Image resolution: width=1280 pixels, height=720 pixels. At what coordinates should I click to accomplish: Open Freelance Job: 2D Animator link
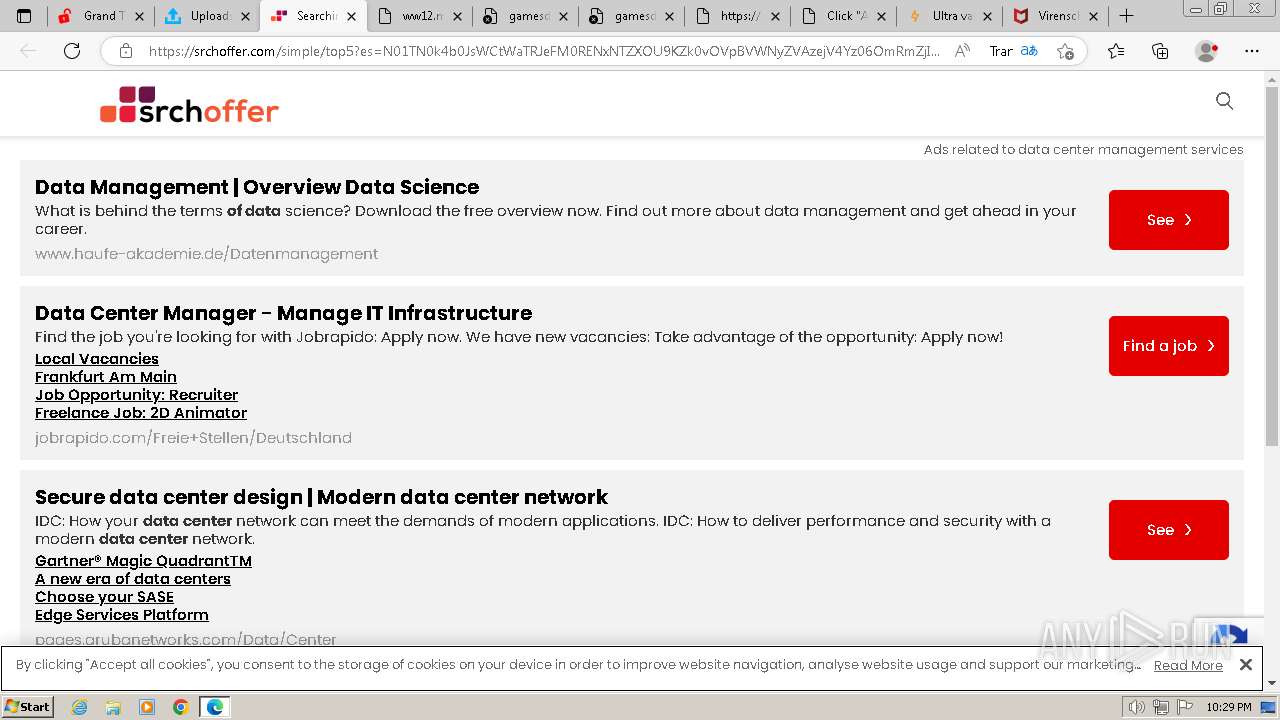pos(141,413)
